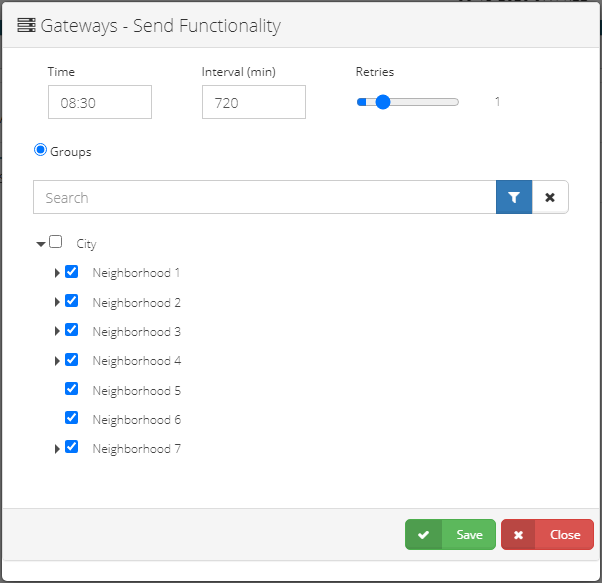
Task: Expand the Neighborhood 7 node
Action: 57,449
